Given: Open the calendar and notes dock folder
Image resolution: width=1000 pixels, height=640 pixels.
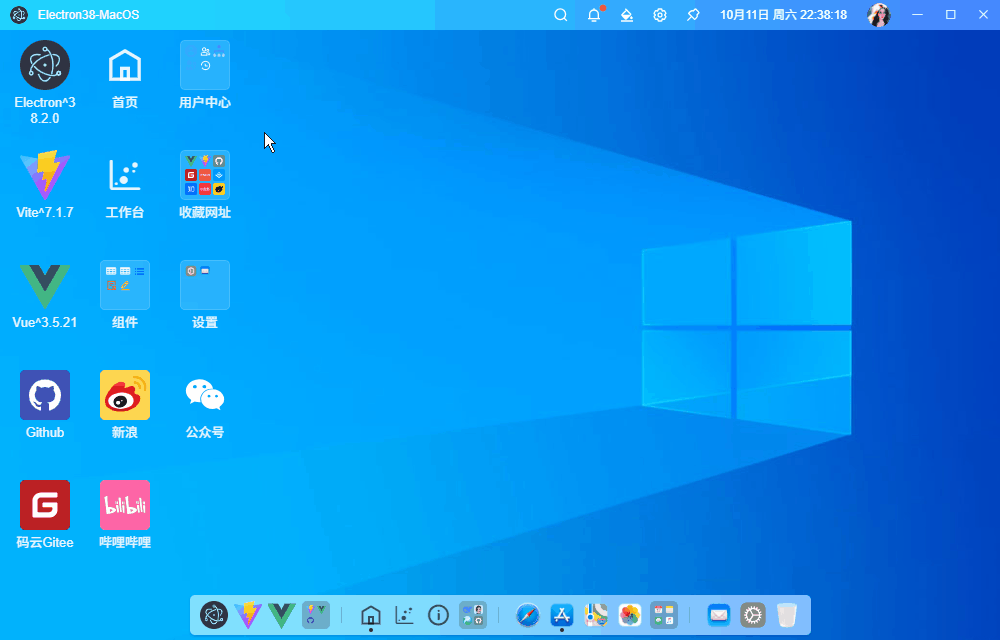Looking at the screenshot, I should [x=664, y=615].
